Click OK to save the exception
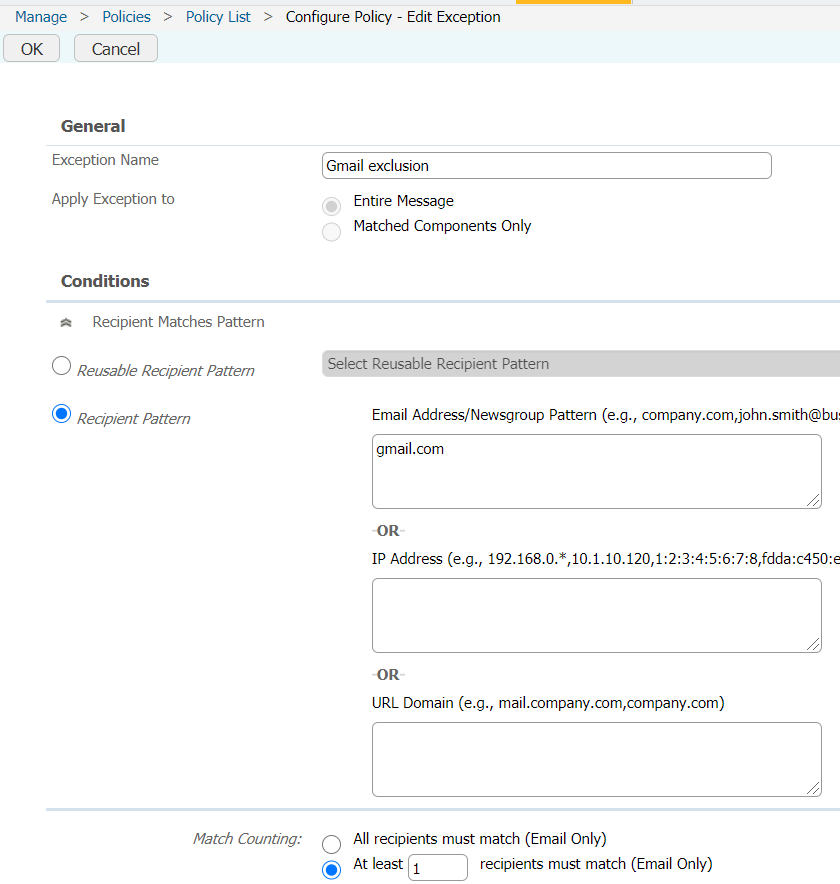The image size is (840, 884). tap(31, 47)
